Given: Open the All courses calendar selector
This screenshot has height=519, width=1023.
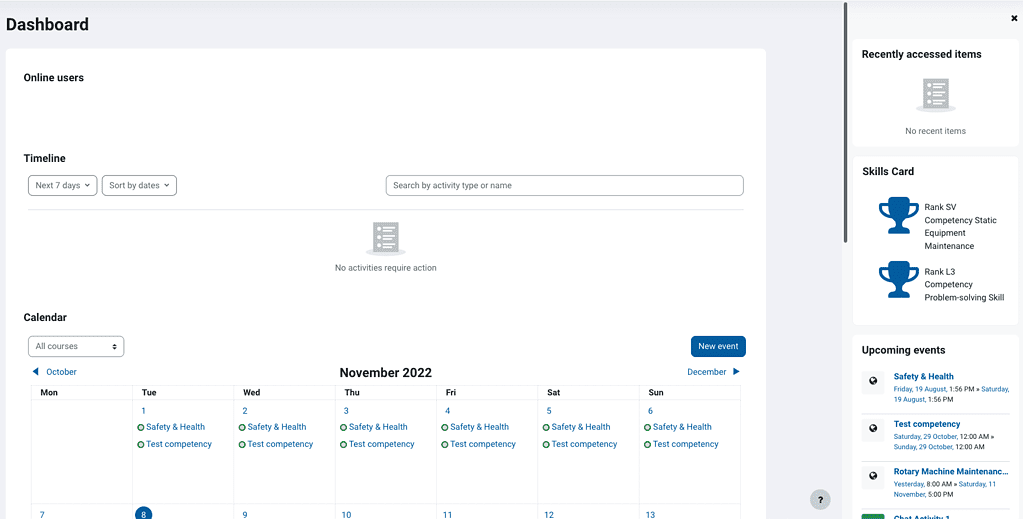Looking at the screenshot, I should tap(76, 347).
